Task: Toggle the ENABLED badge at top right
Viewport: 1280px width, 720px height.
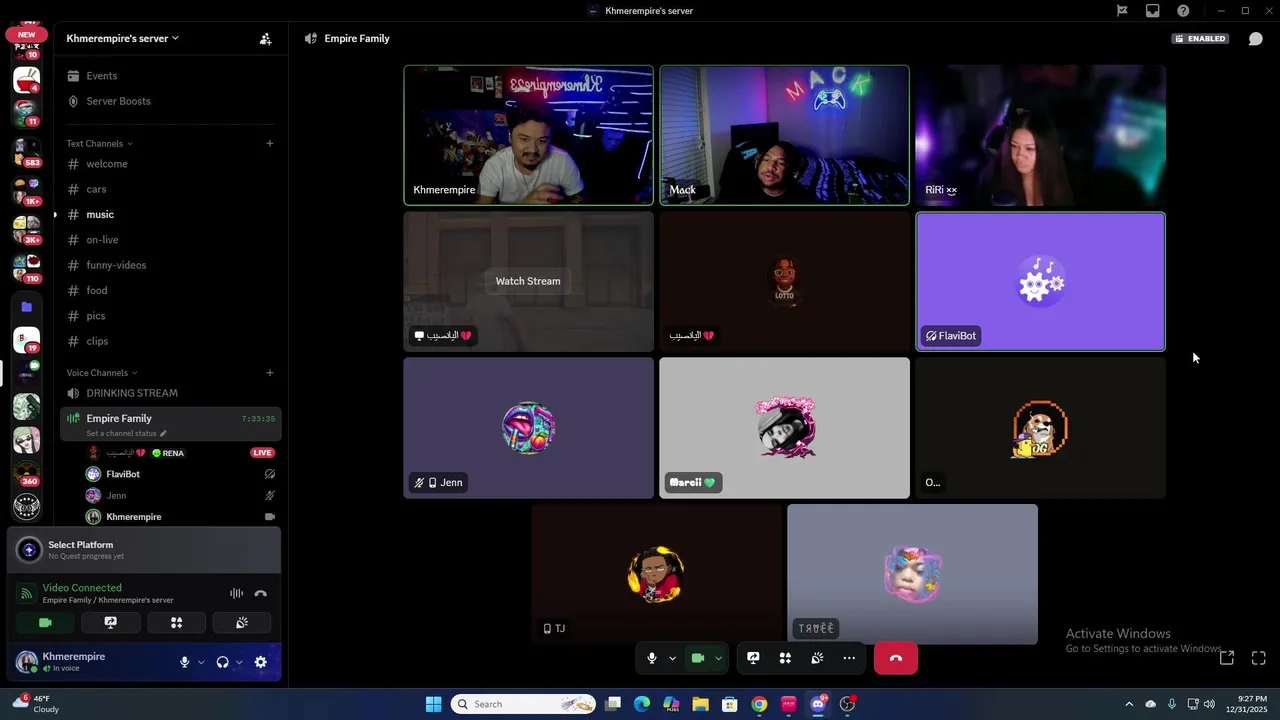Action: pyautogui.click(x=1201, y=39)
